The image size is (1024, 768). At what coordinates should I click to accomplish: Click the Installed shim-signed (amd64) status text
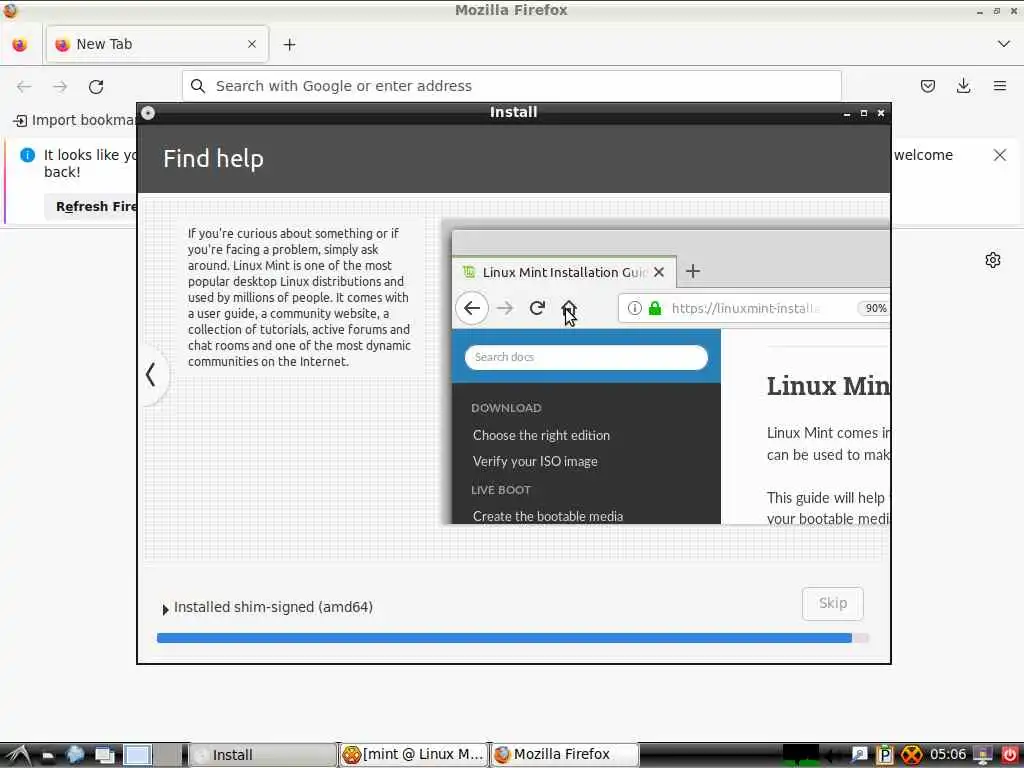[273, 607]
